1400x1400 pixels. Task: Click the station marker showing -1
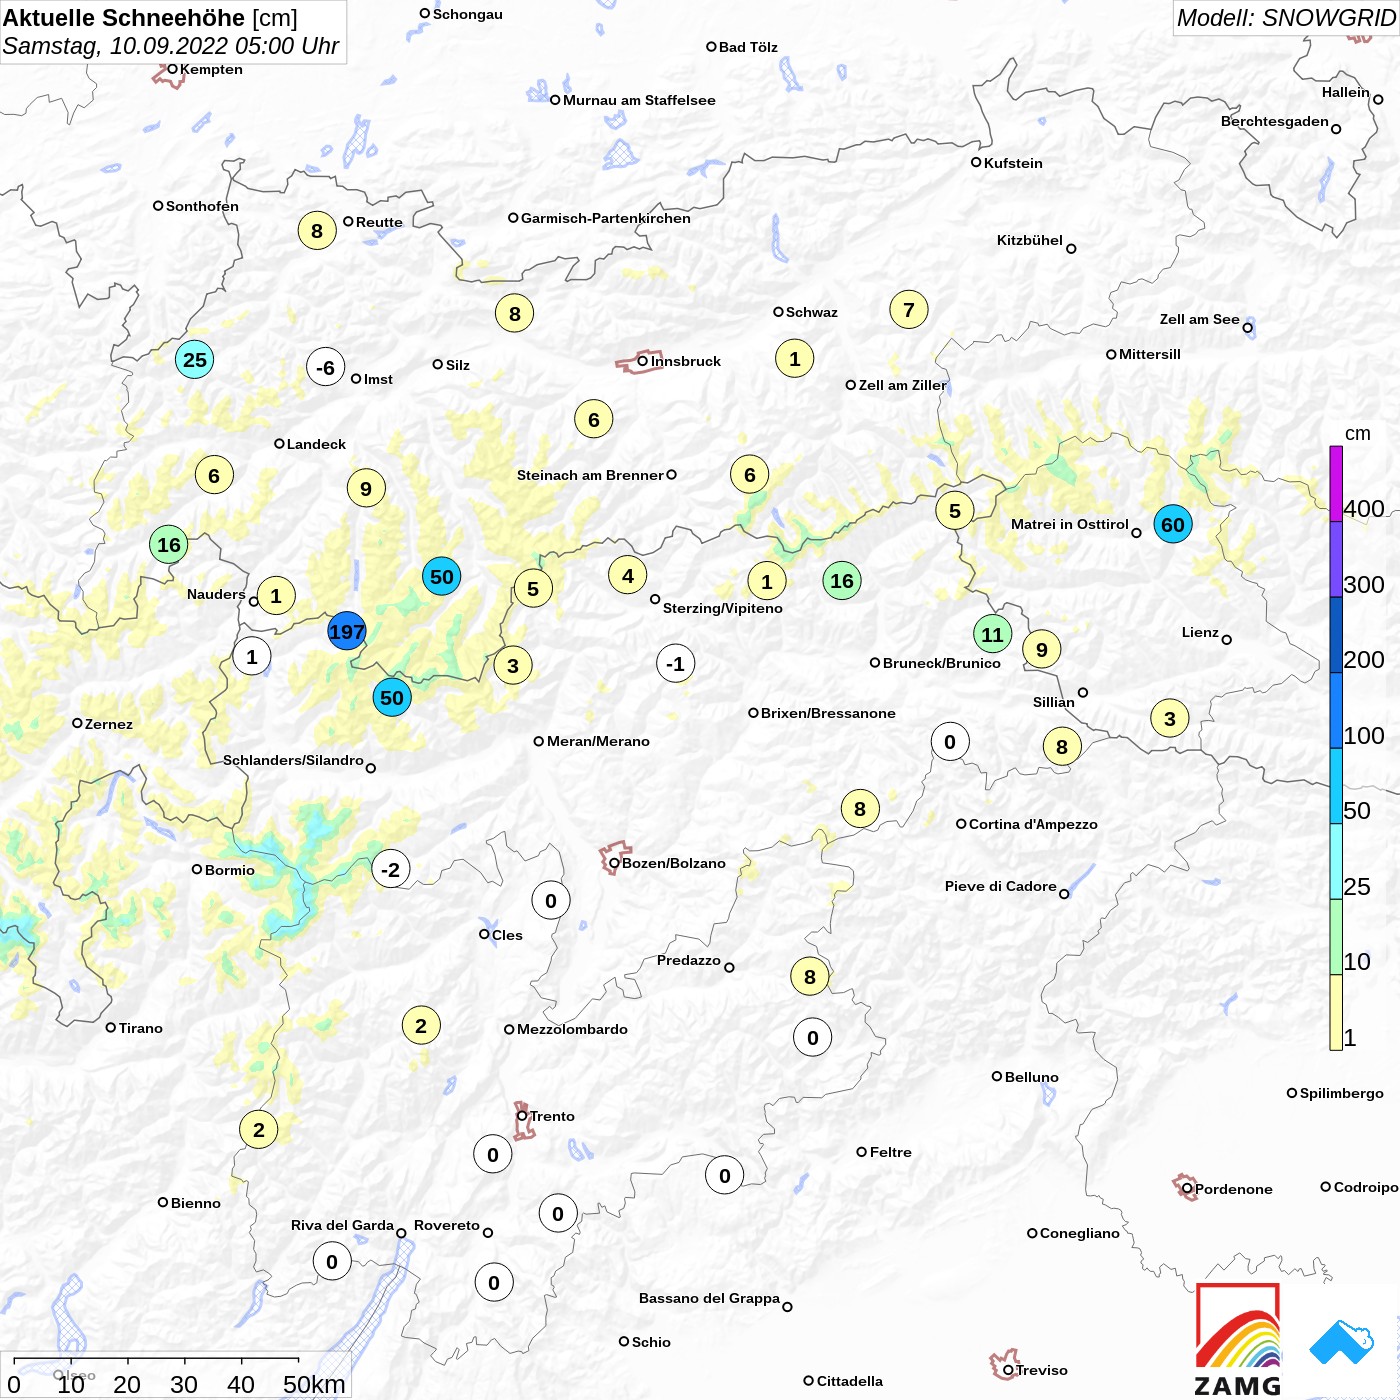pos(676,663)
